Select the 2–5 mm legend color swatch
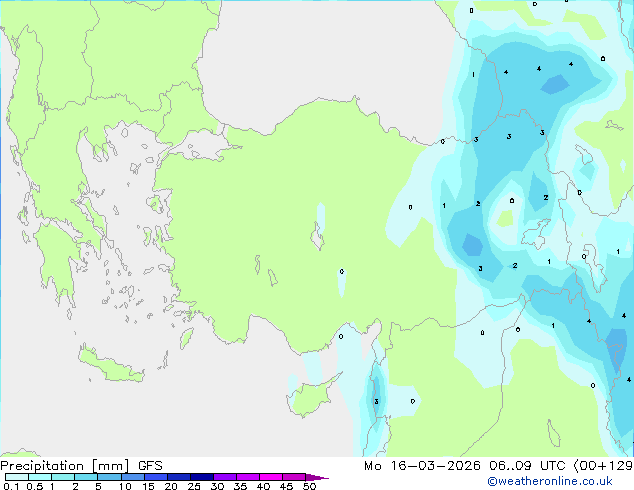 click(86, 477)
